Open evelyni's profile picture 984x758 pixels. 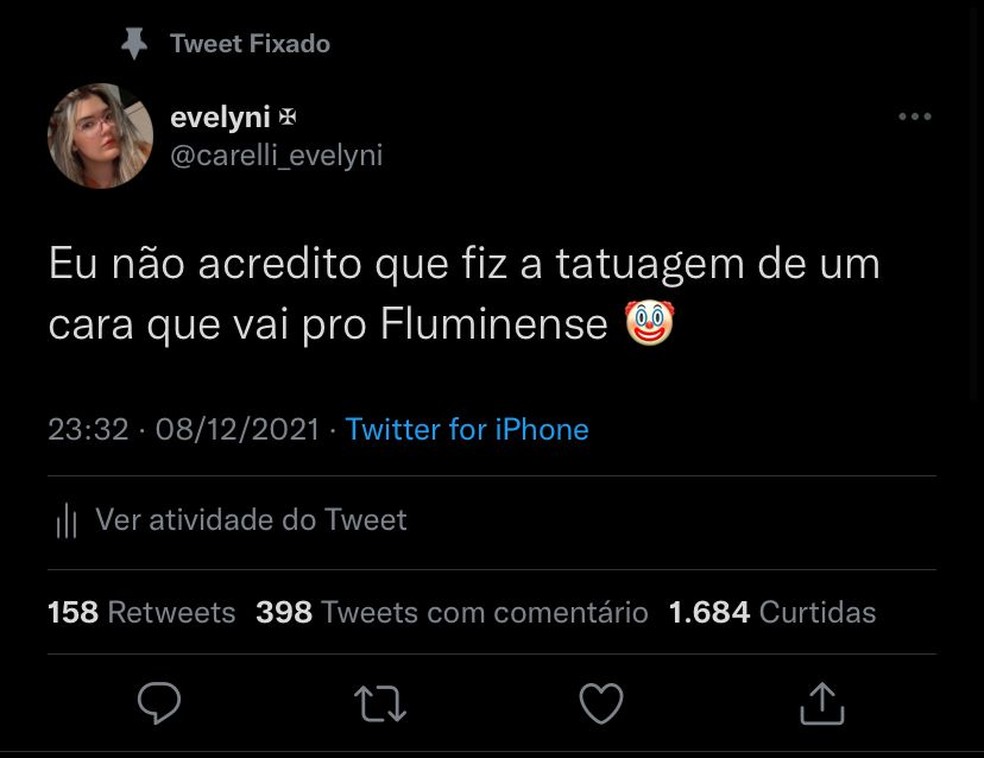tap(100, 135)
